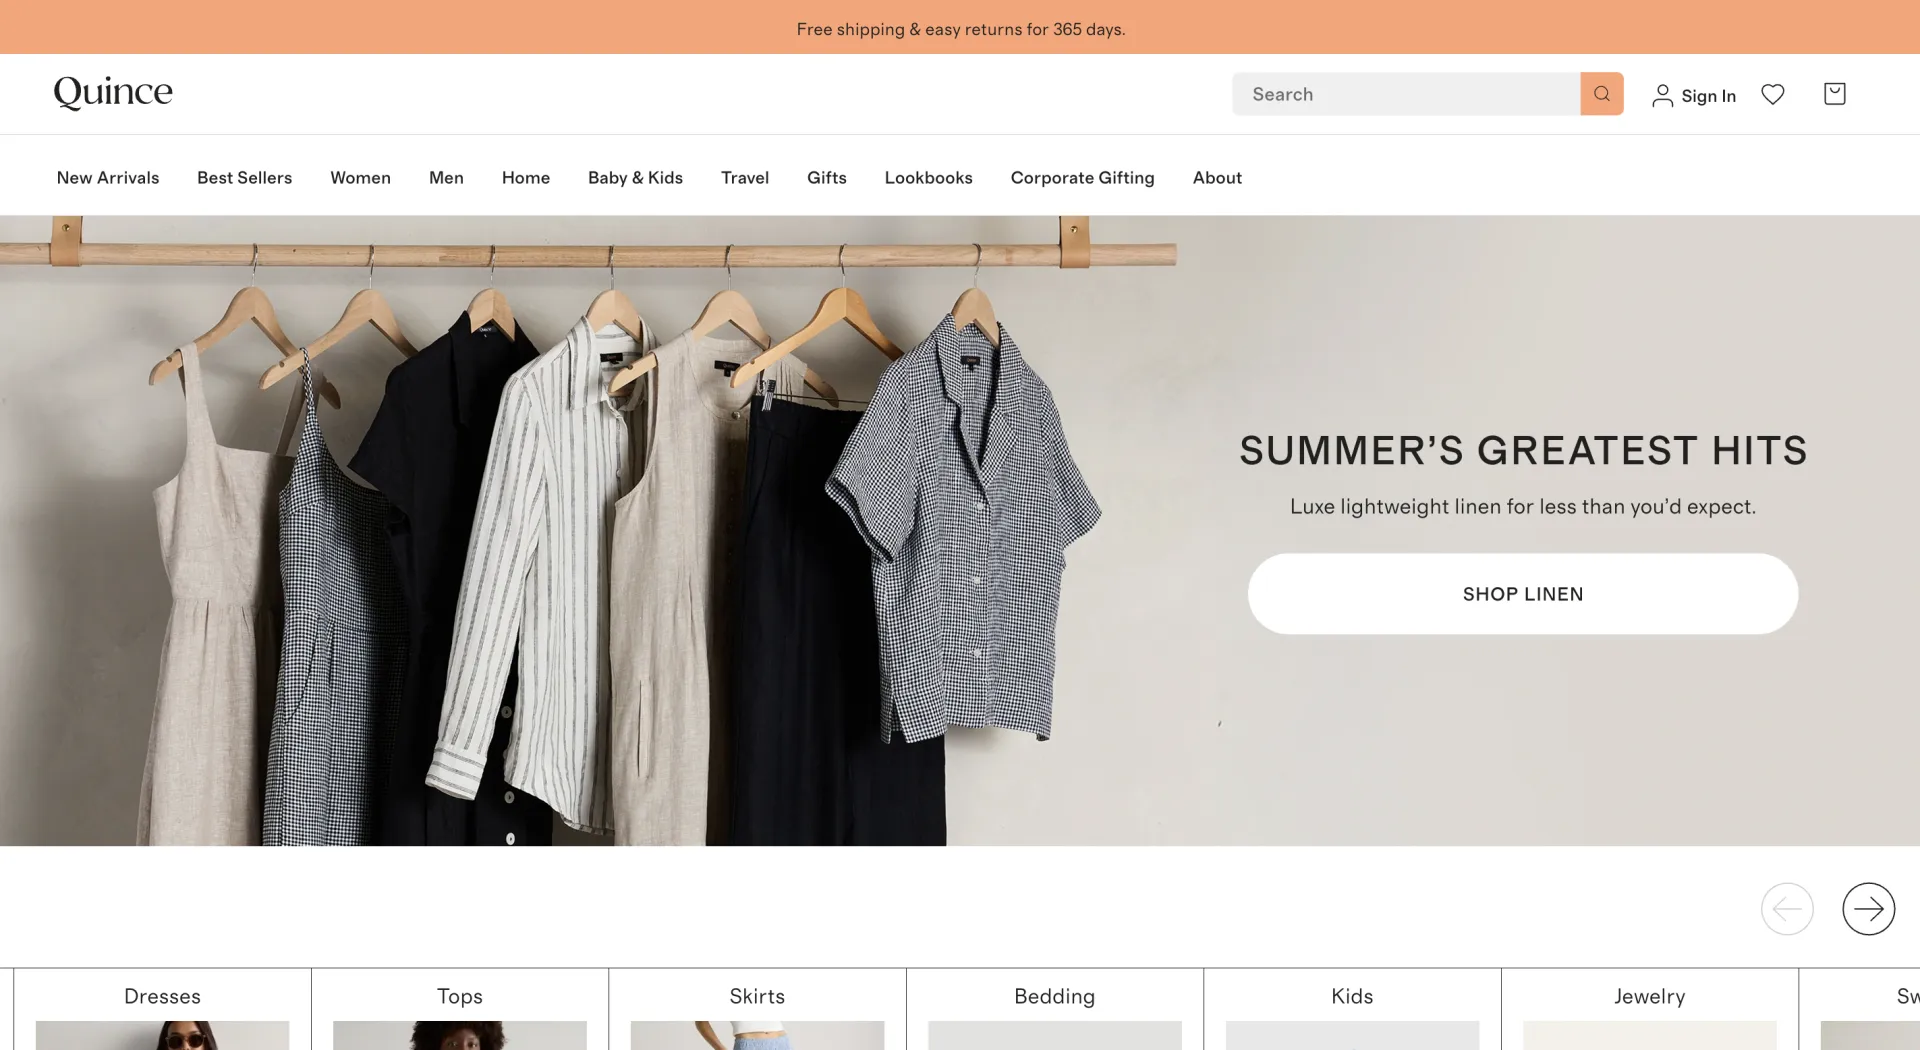This screenshot has width=1920, height=1050.
Task: Click the SUMMER'S GREATEST HITS headline
Action: click(1523, 451)
